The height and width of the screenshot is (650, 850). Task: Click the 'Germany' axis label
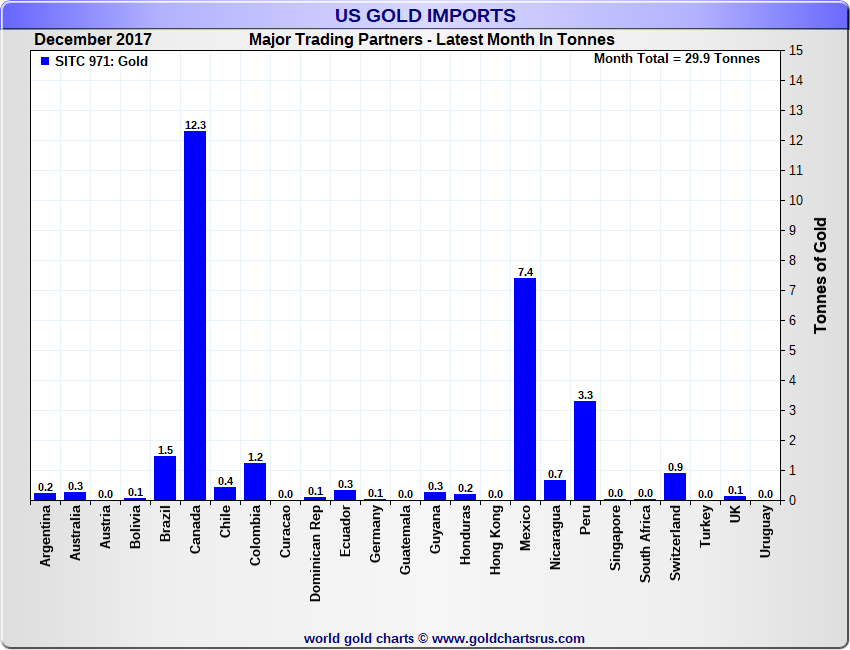coord(376,533)
